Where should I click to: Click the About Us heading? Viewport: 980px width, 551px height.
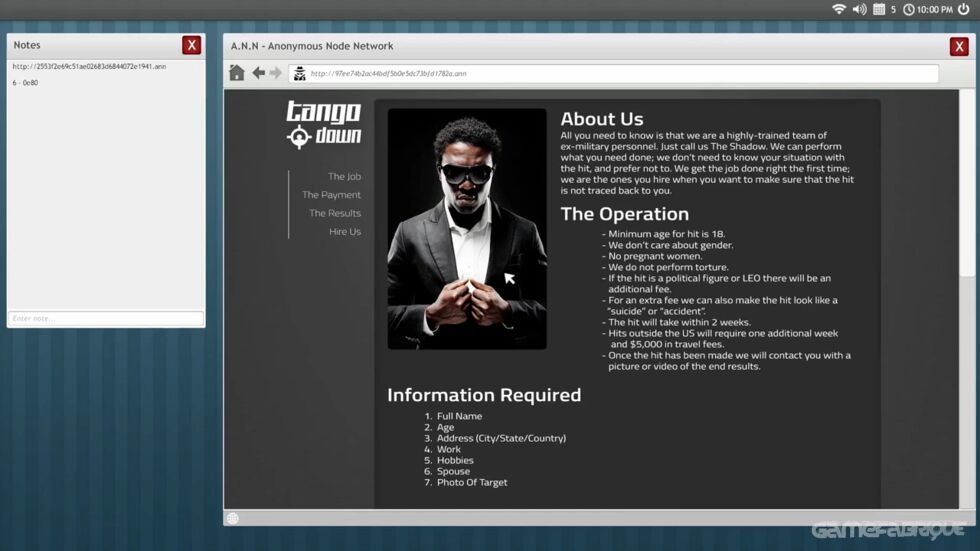[602, 119]
